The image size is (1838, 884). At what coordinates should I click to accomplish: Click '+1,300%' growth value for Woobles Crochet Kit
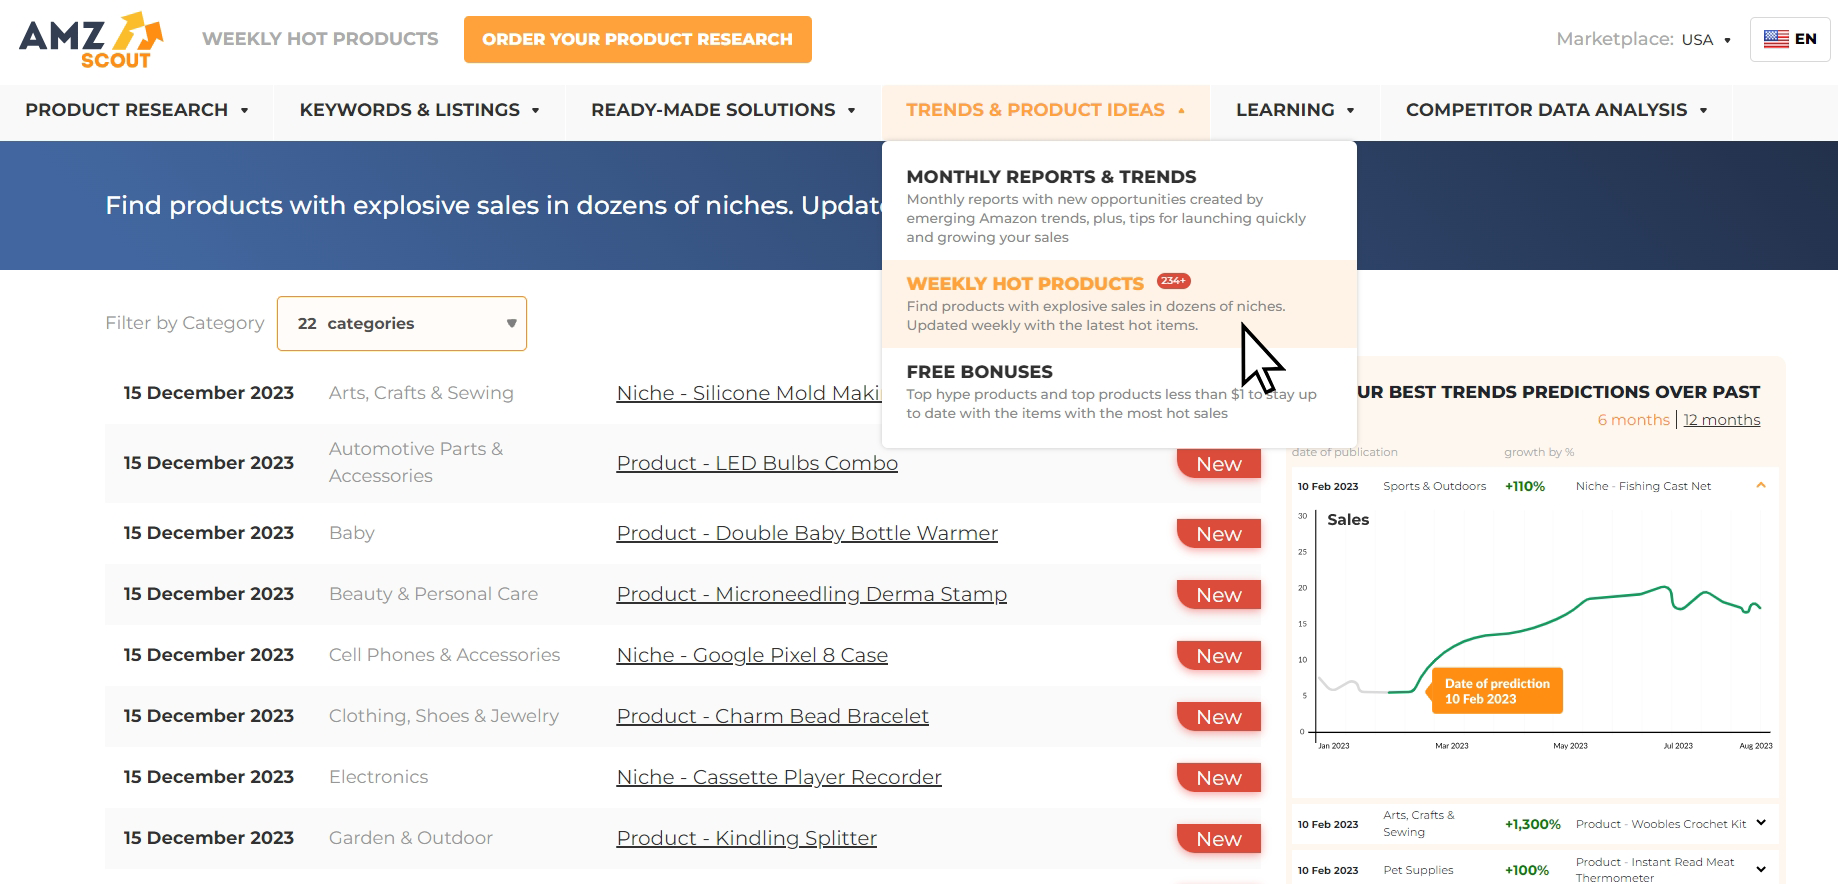point(1532,824)
